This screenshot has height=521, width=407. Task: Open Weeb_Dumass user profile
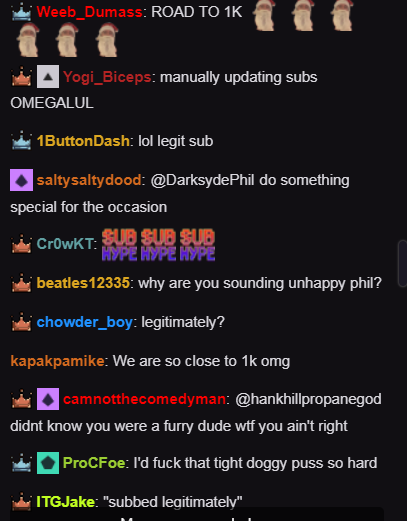[x=89, y=12]
